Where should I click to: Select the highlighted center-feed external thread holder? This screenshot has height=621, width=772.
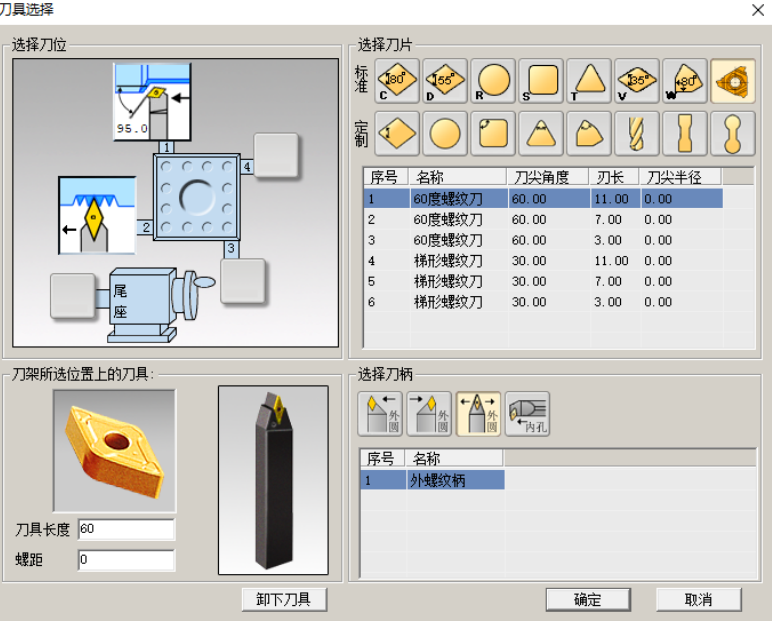click(x=478, y=413)
